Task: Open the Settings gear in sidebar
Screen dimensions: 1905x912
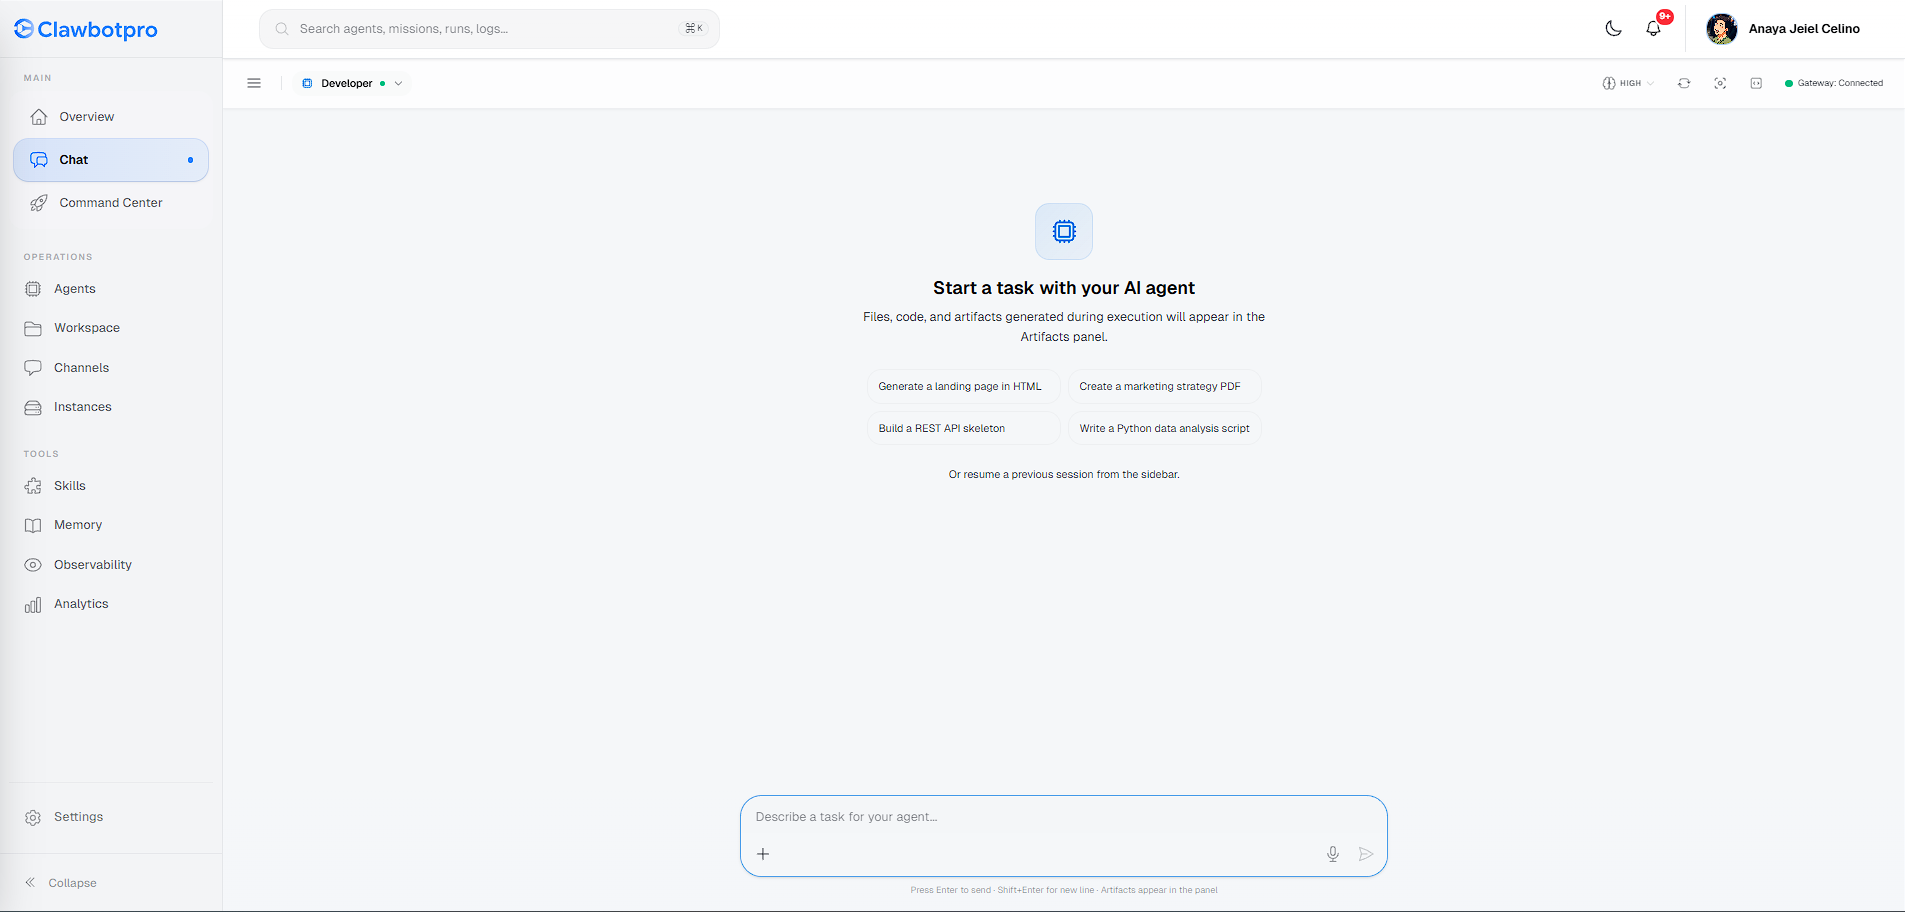Action: click(78, 817)
